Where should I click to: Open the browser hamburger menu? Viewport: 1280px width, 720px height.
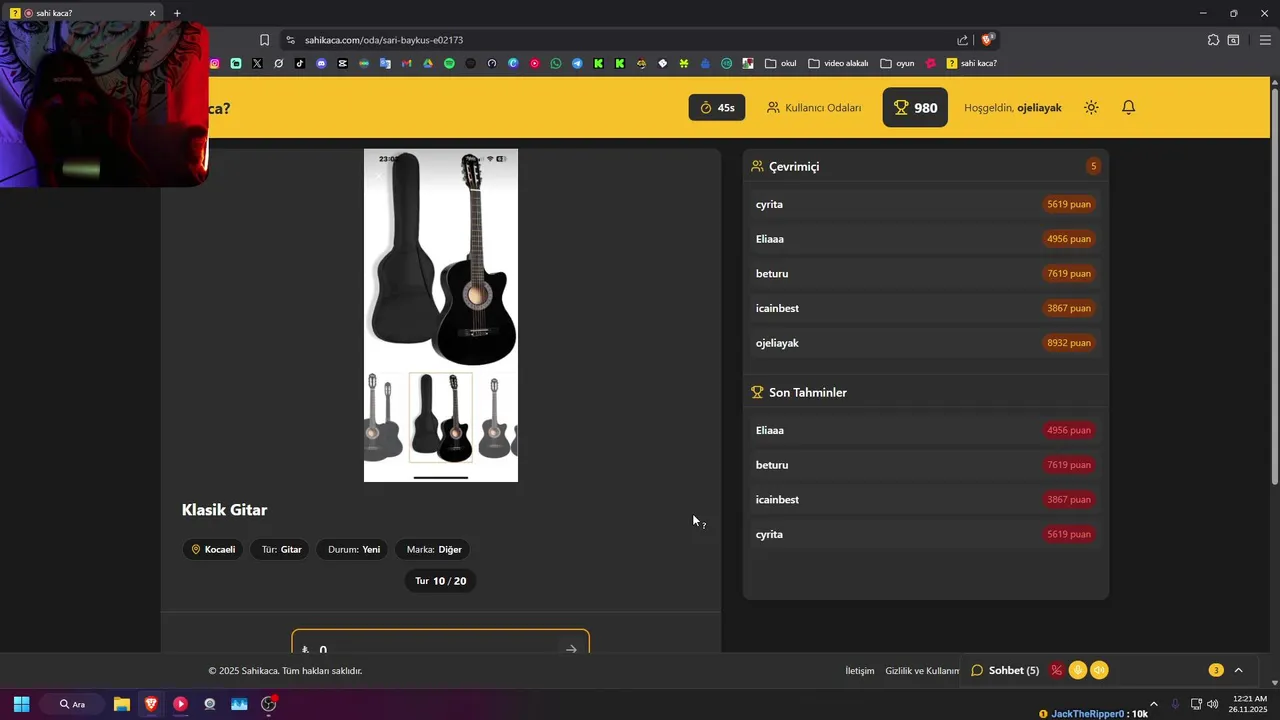tap(1265, 40)
